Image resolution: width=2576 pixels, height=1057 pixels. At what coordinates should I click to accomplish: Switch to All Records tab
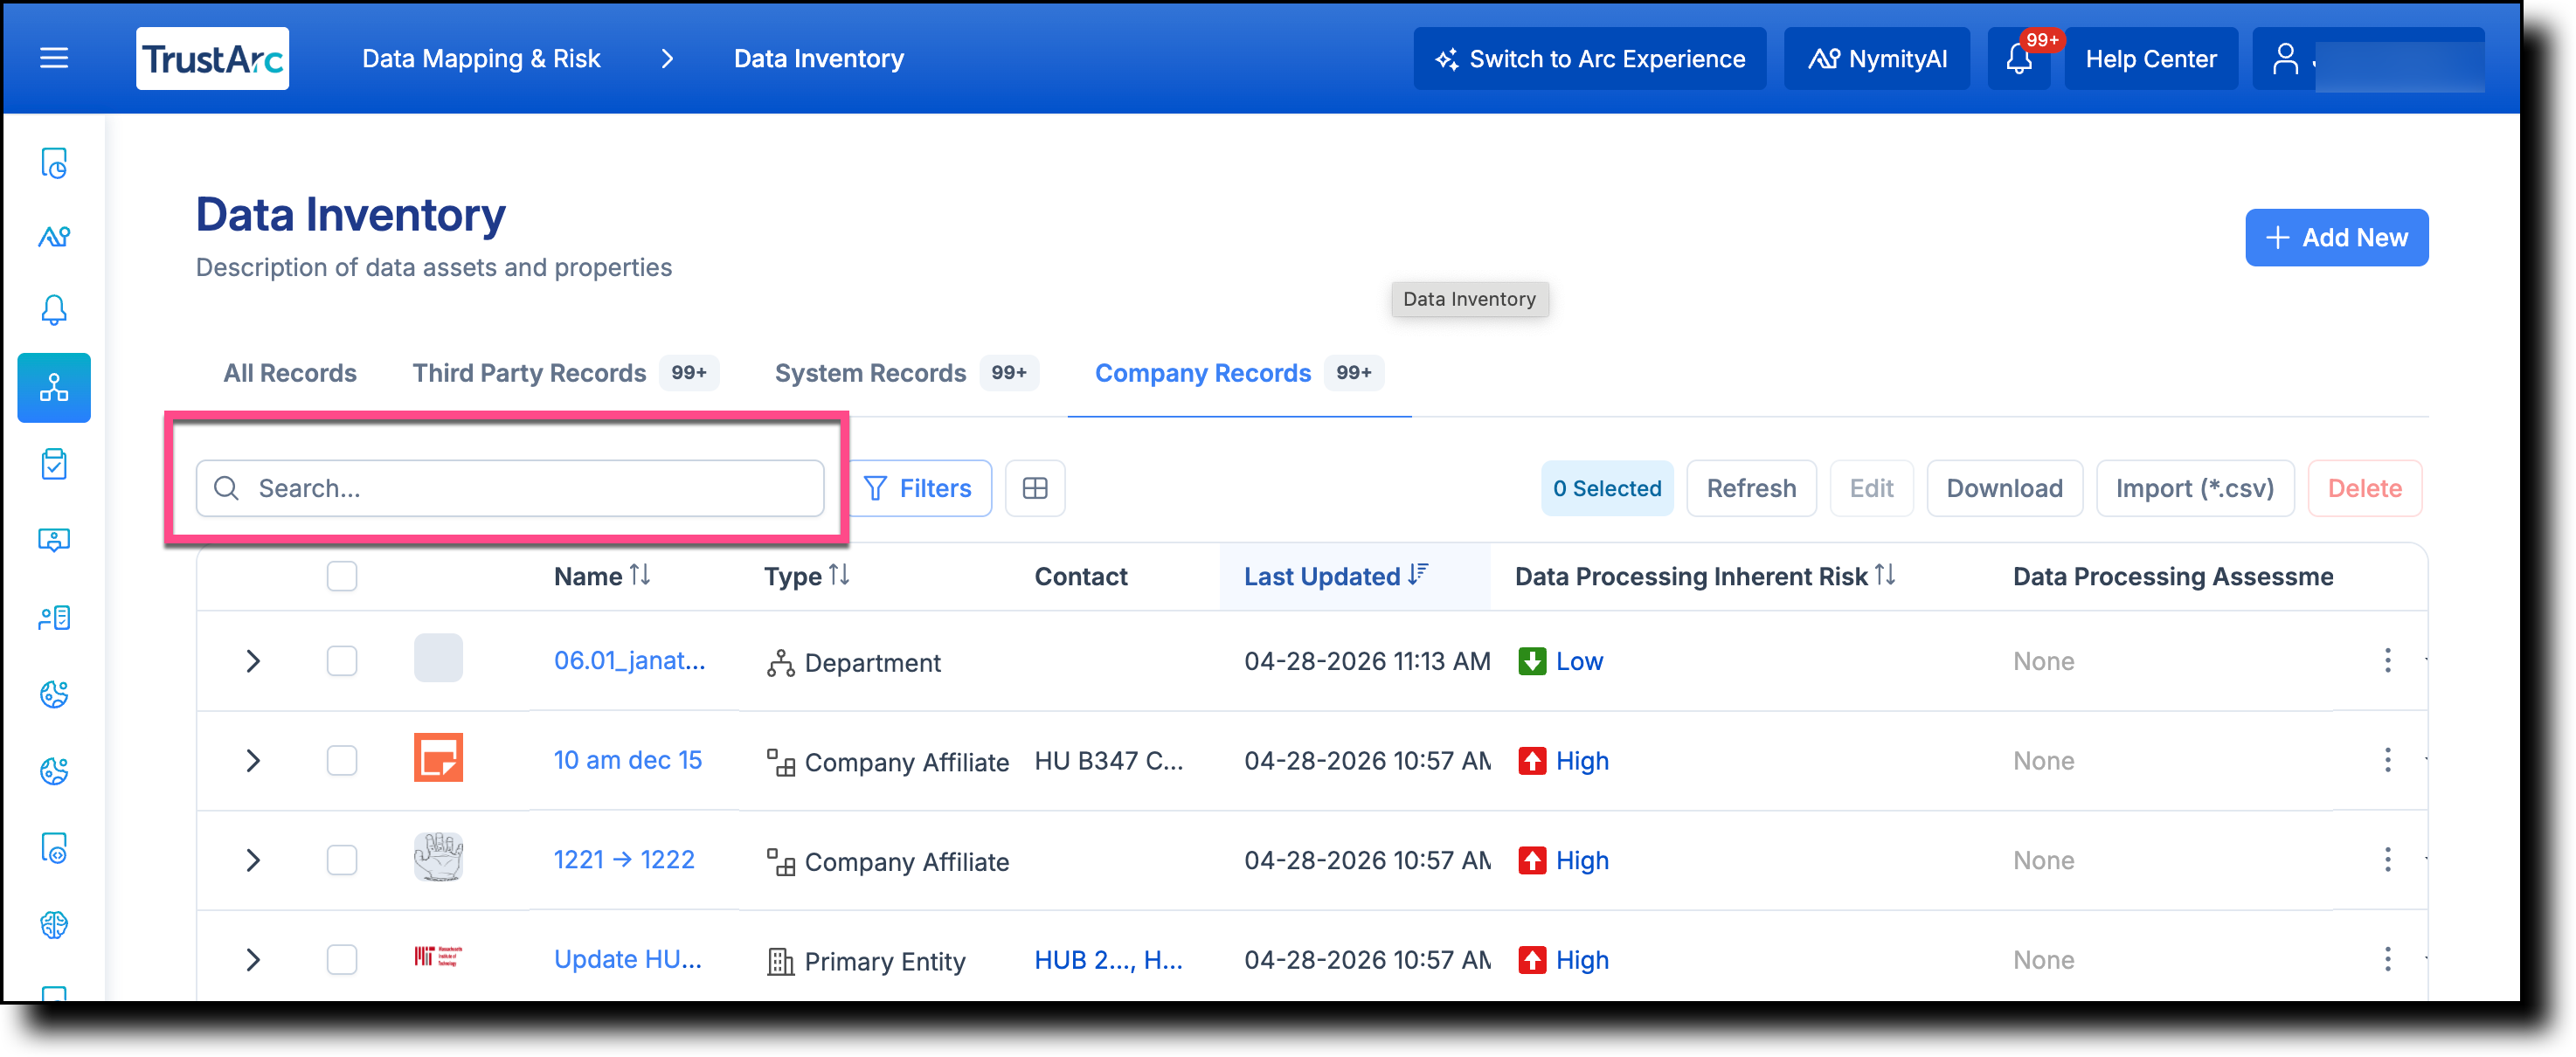[x=290, y=373]
